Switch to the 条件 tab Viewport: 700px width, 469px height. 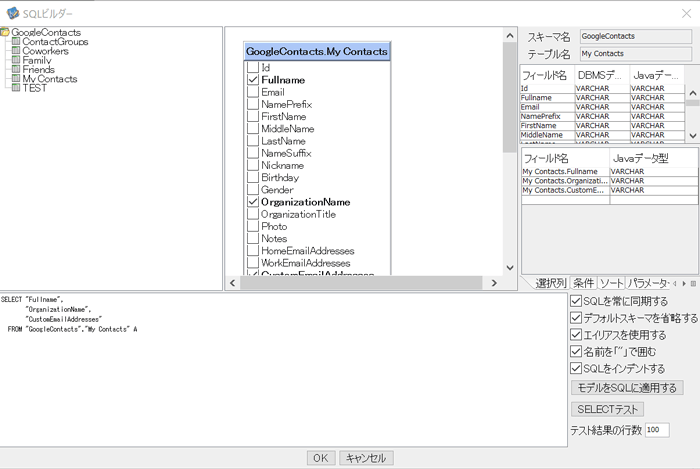click(x=583, y=283)
